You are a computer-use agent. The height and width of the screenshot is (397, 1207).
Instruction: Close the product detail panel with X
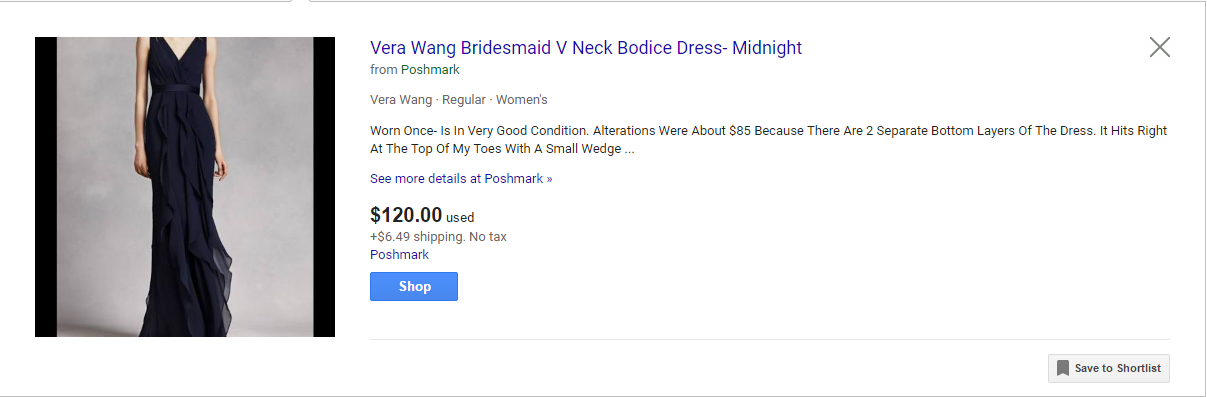coord(1159,47)
